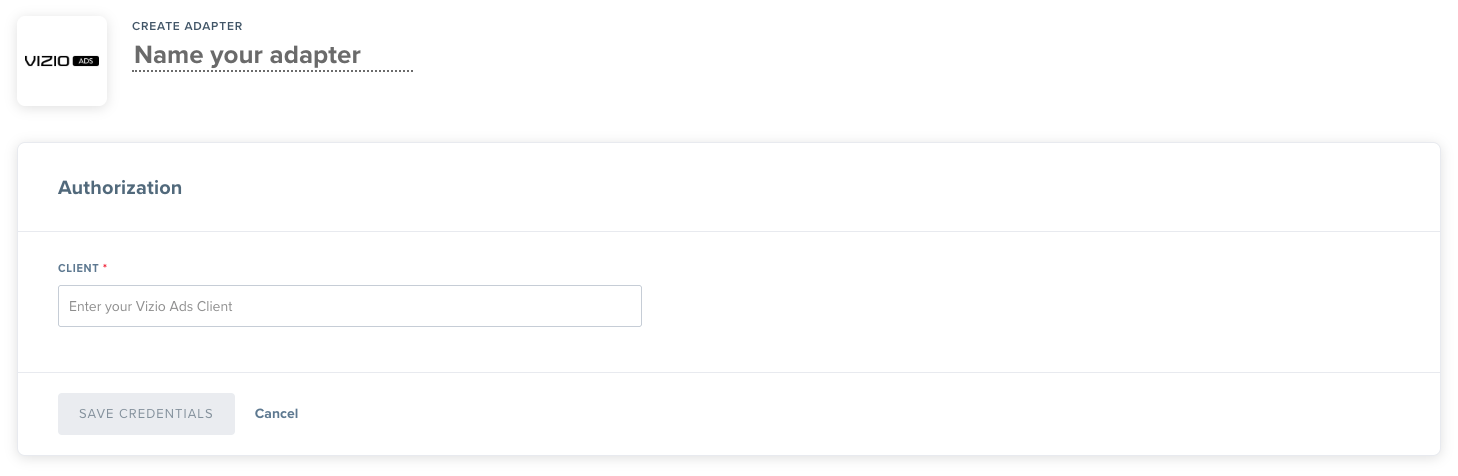Click the Authorization section heading

[x=120, y=187]
